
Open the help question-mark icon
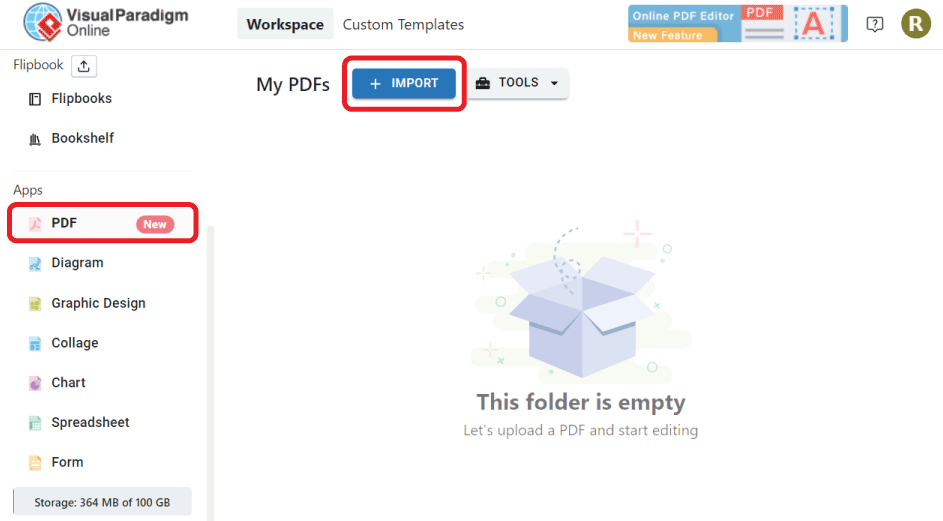pos(874,24)
